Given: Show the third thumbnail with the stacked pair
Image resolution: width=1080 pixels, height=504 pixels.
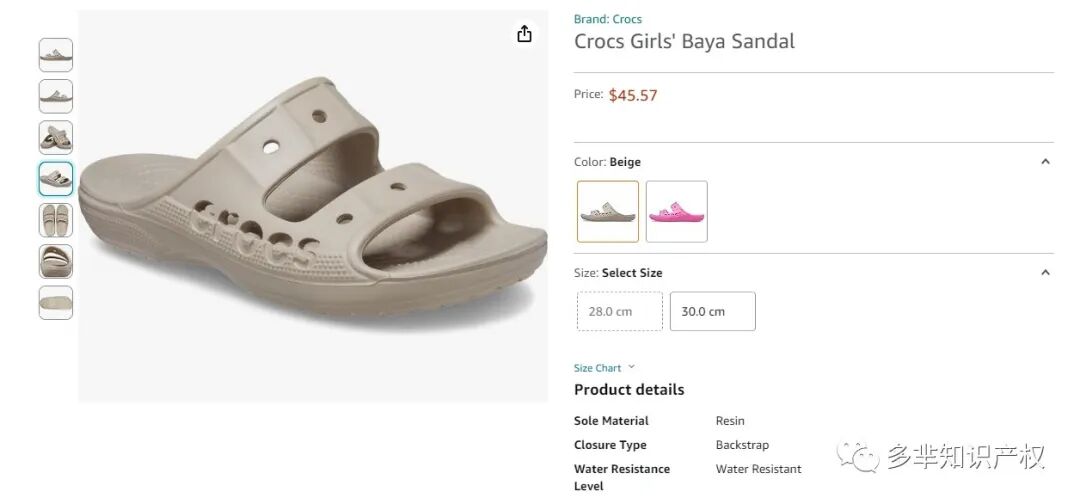Looking at the screenshot, I should click(x=56, y=137).
